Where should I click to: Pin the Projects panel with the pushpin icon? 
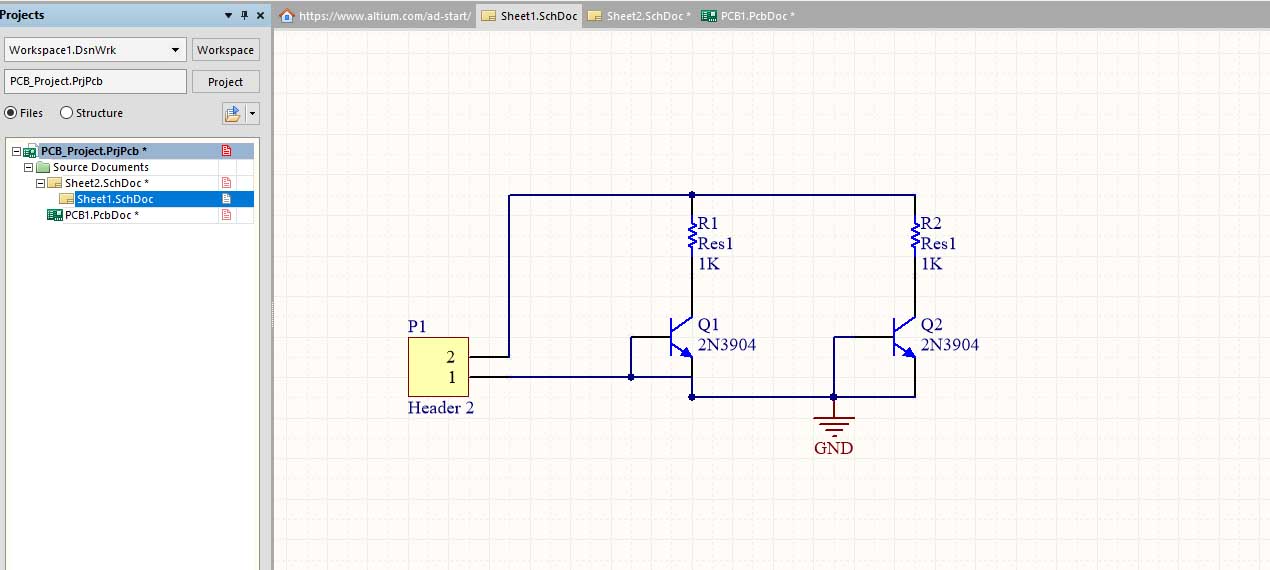tap(244, 16)
